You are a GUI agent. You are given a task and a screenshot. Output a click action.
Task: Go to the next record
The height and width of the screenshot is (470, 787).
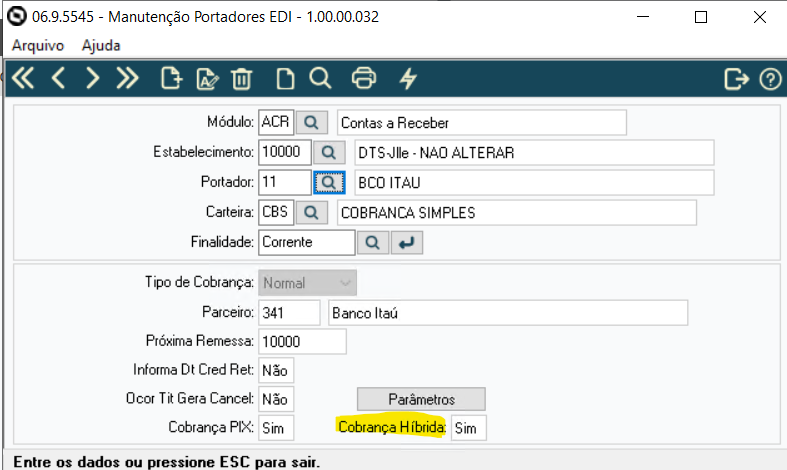92,79
